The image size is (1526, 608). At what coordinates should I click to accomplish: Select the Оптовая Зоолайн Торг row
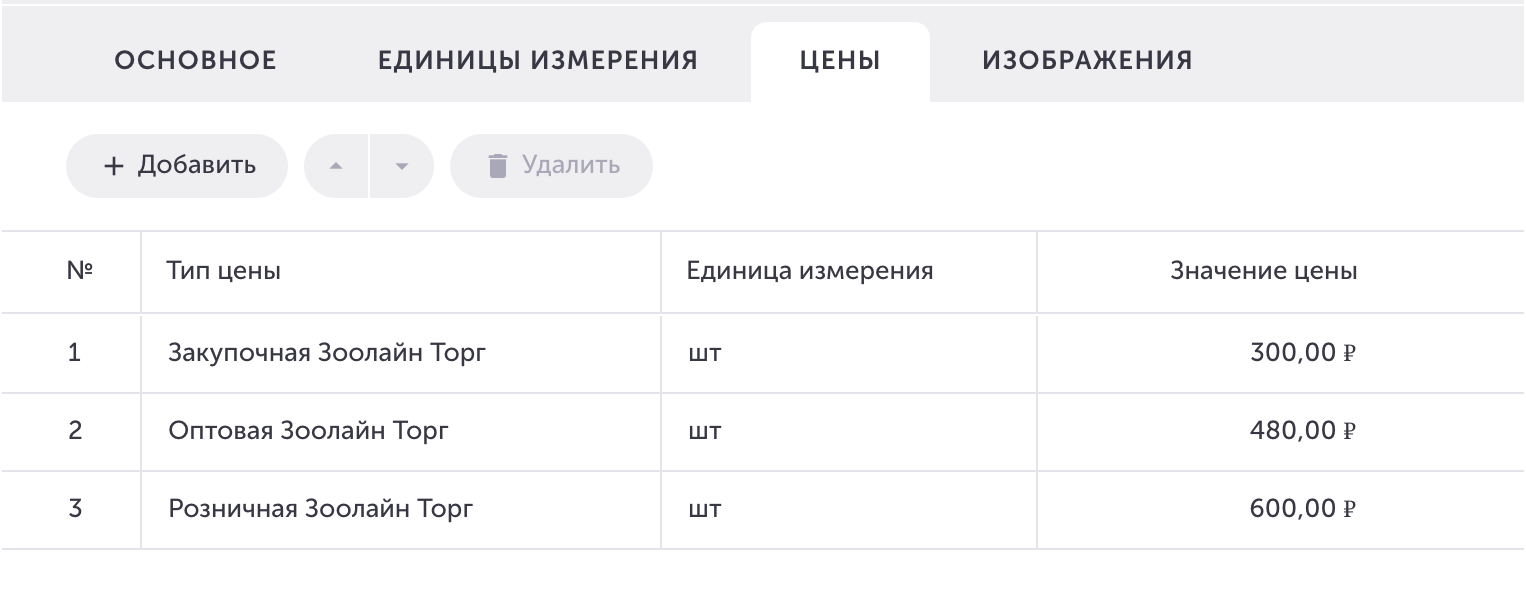point(763,431)
